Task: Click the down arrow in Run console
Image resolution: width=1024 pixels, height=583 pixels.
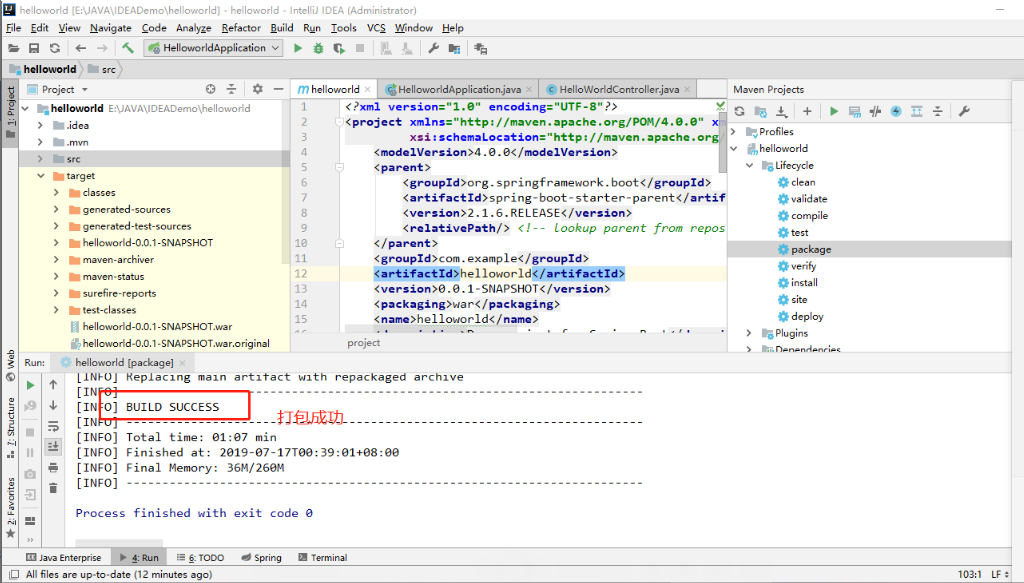Action: point(54,405)
